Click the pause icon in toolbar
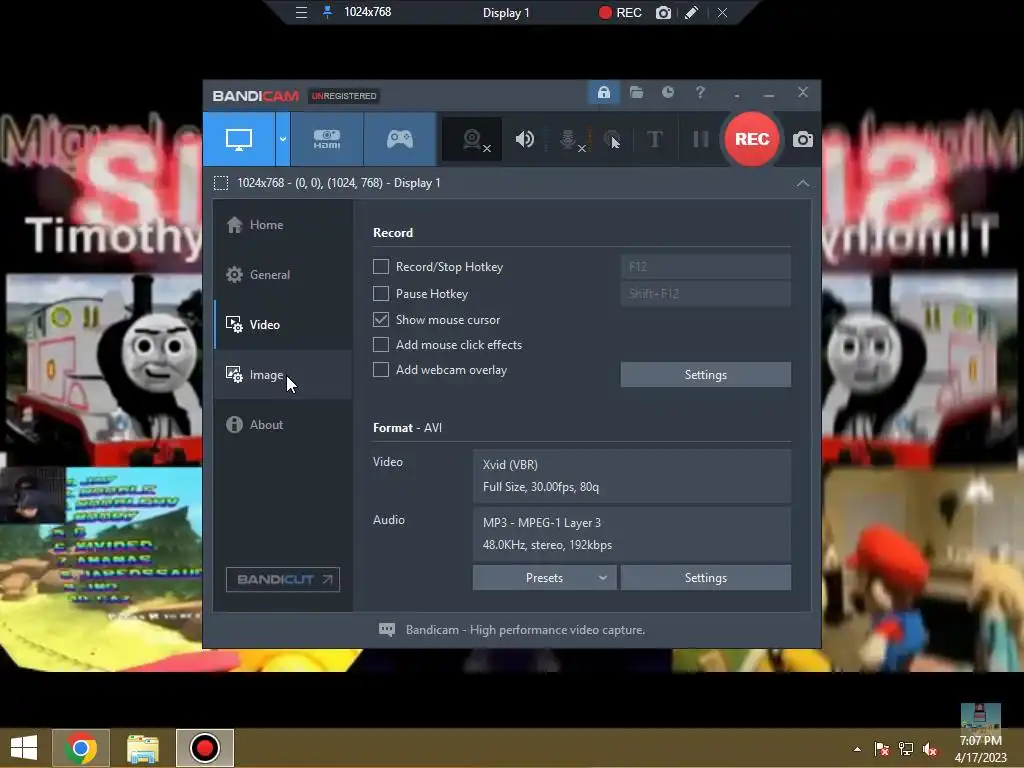This screenshot has width=1024, height=768. coord(701,139)
